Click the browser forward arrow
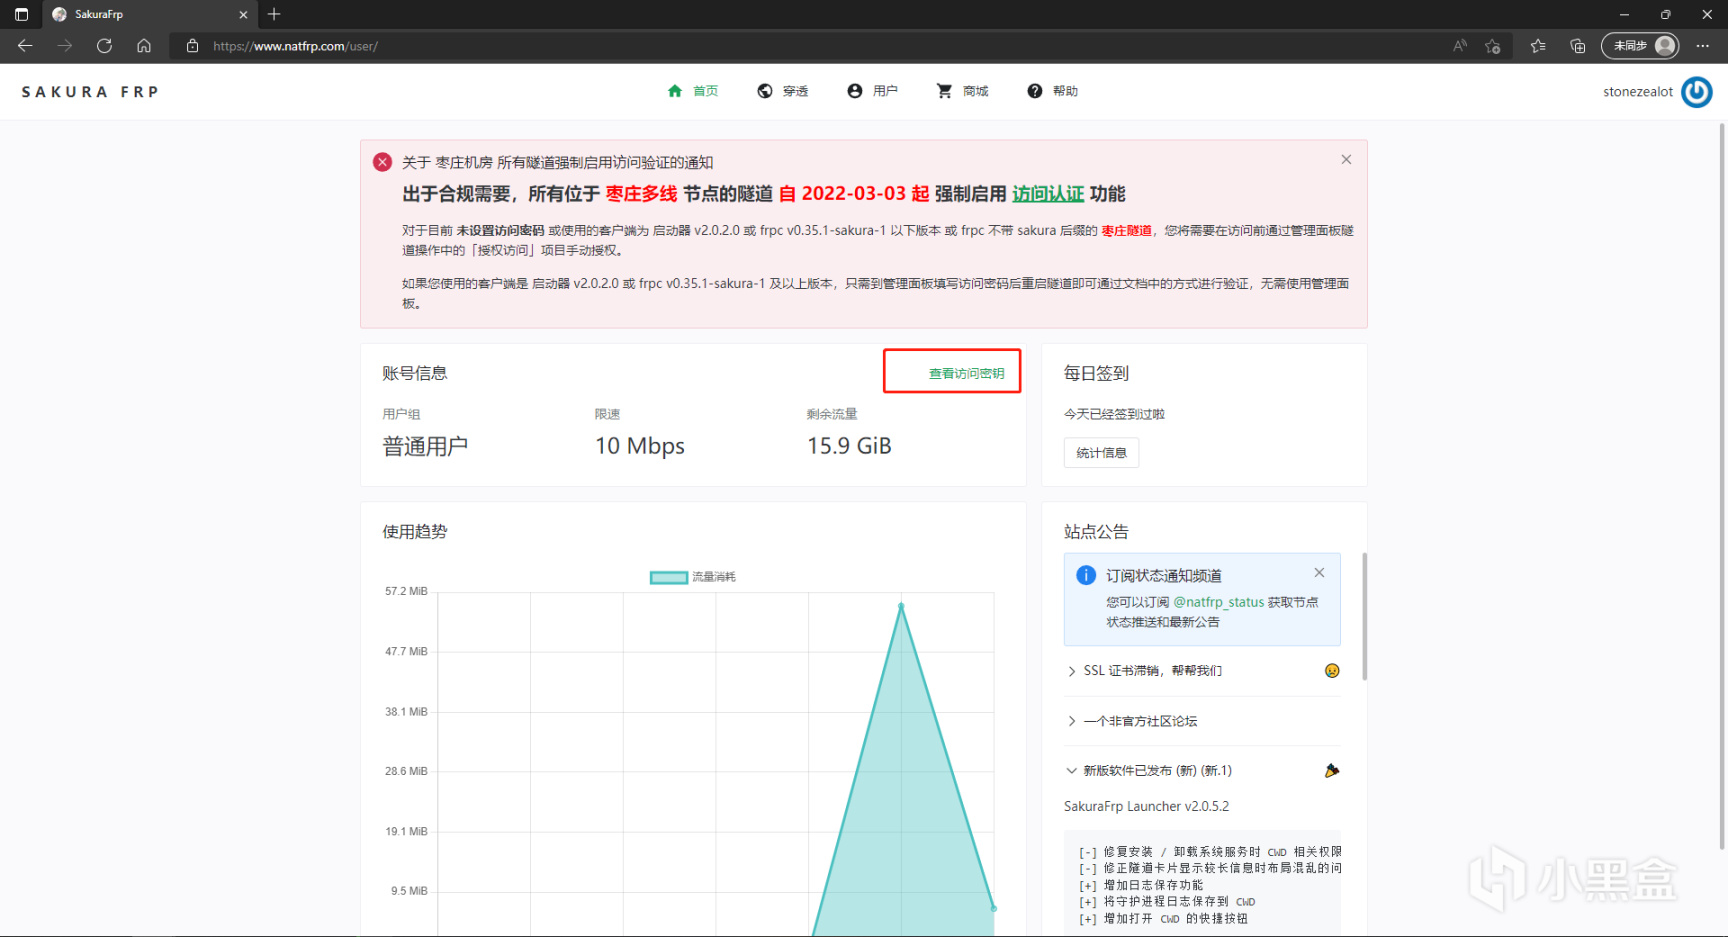1728x937 pixels. pyautogui.click(x=65, y=46)
